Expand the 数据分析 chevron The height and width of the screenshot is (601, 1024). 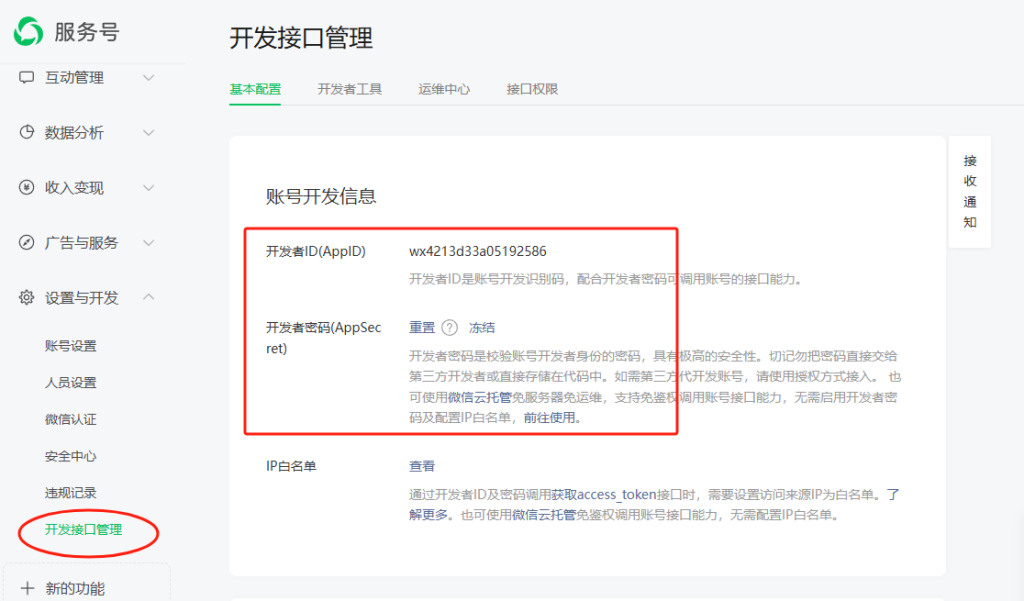[149, 133]
